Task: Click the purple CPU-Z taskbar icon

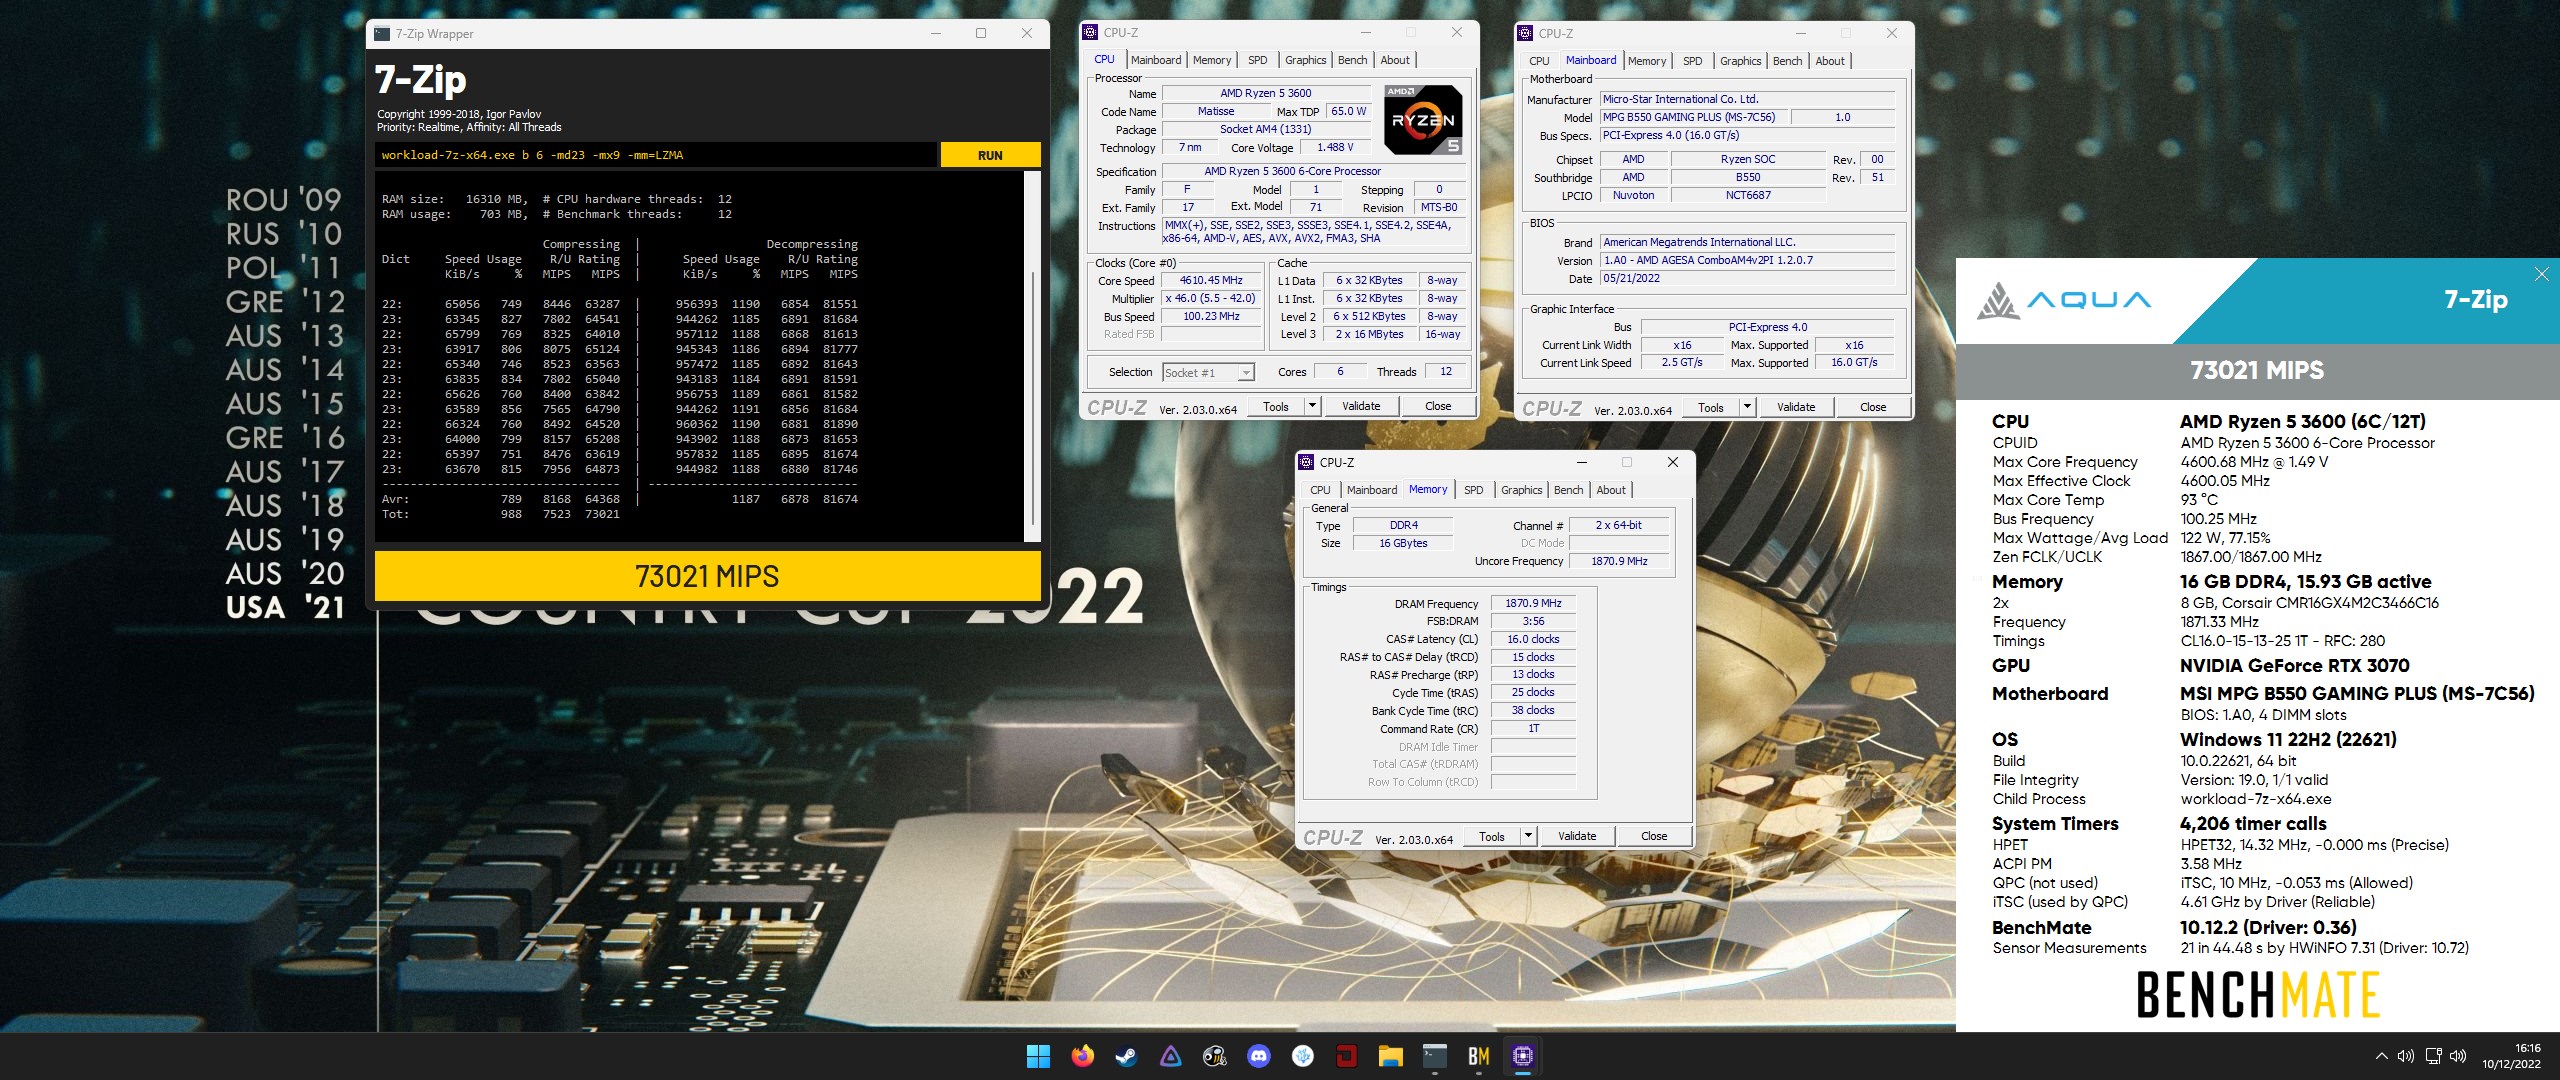Action: tap(1522, 1056)
